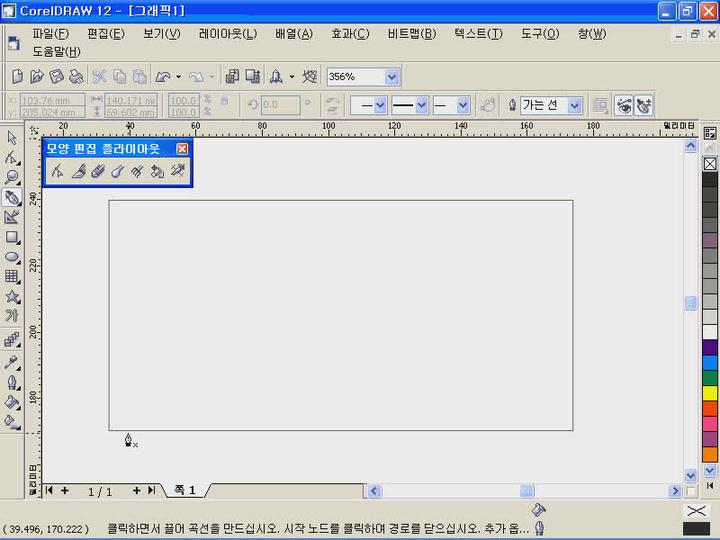This screenshot has width=720, height=540.
Task: Select the Fill bucket tool
Action: (x=12, y=402)
